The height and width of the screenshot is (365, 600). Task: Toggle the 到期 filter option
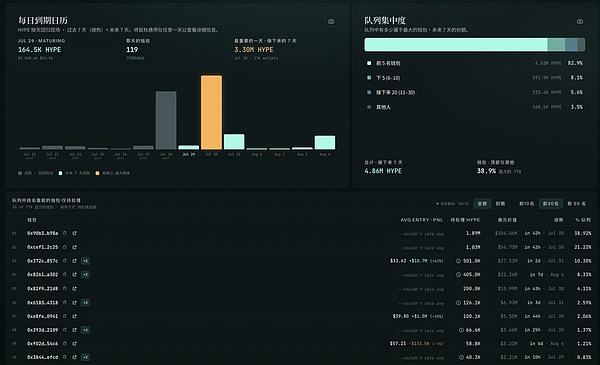pyautogui.click(x=501, y=204)
